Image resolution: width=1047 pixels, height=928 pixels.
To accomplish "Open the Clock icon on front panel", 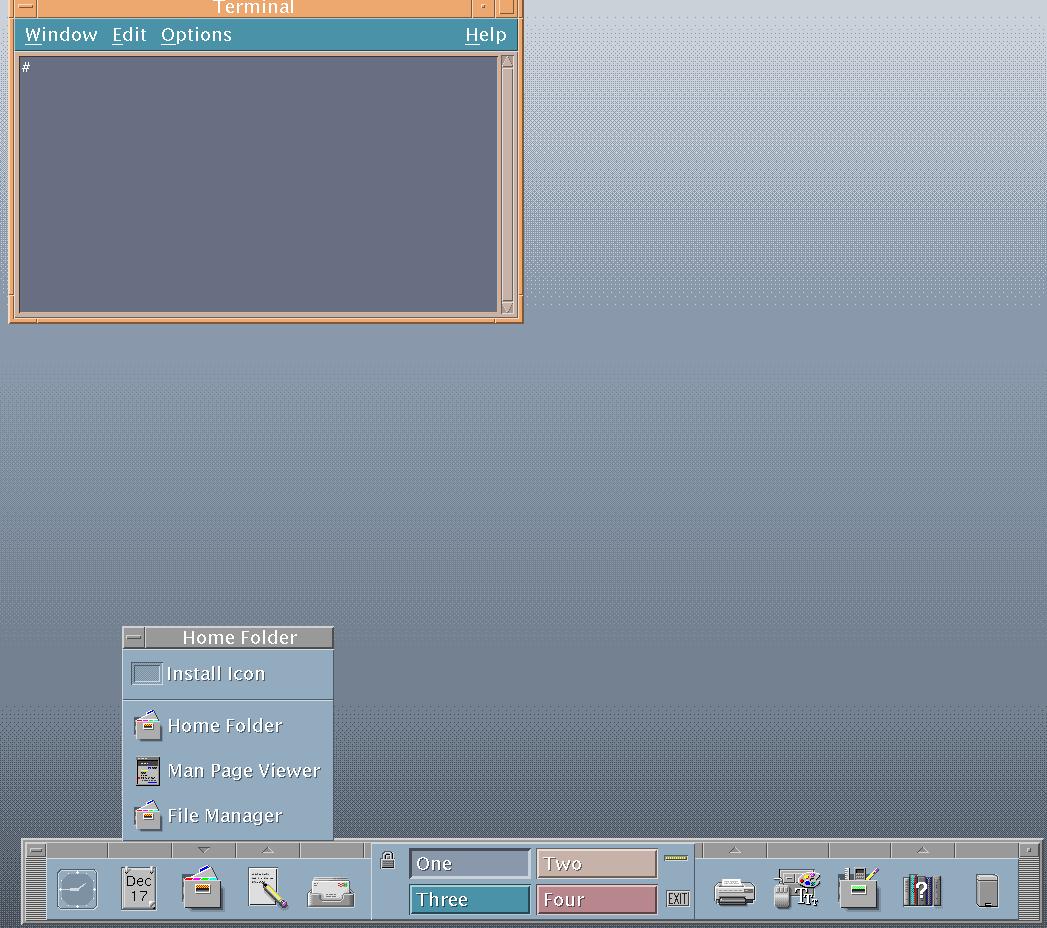I will tap(77, 888).
